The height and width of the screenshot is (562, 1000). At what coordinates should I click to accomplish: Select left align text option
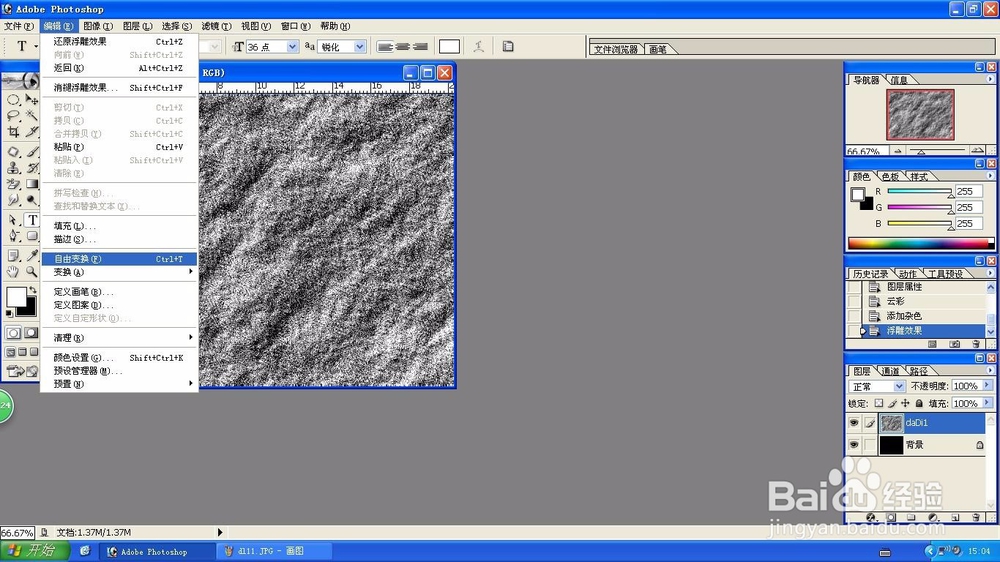click(385, 47)
